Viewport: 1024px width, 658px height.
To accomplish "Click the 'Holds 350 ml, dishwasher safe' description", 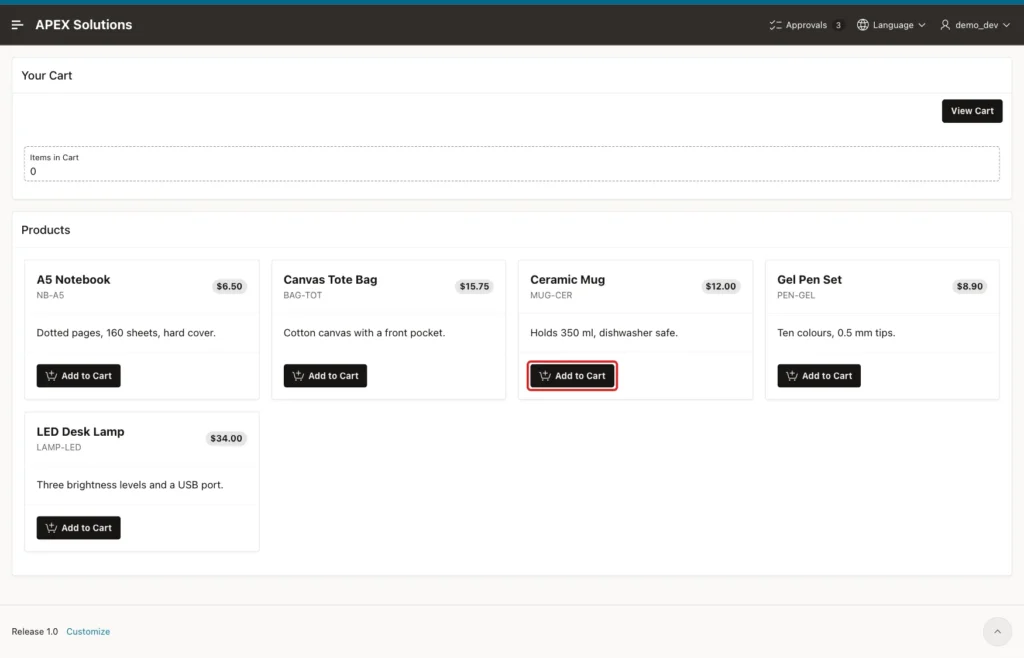I will [x=604, y=333].
